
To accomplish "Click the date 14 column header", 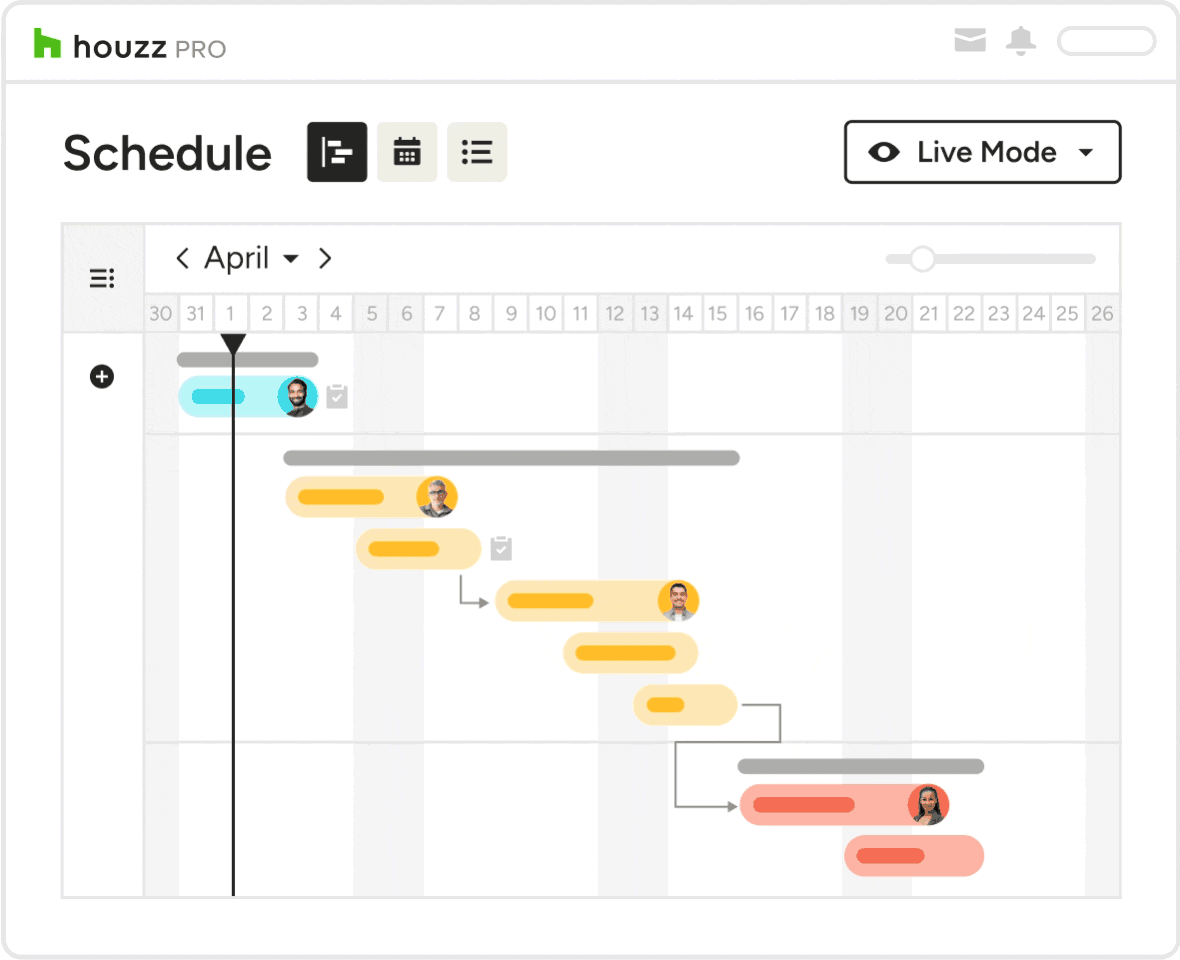I will click(x=683, y=313).
